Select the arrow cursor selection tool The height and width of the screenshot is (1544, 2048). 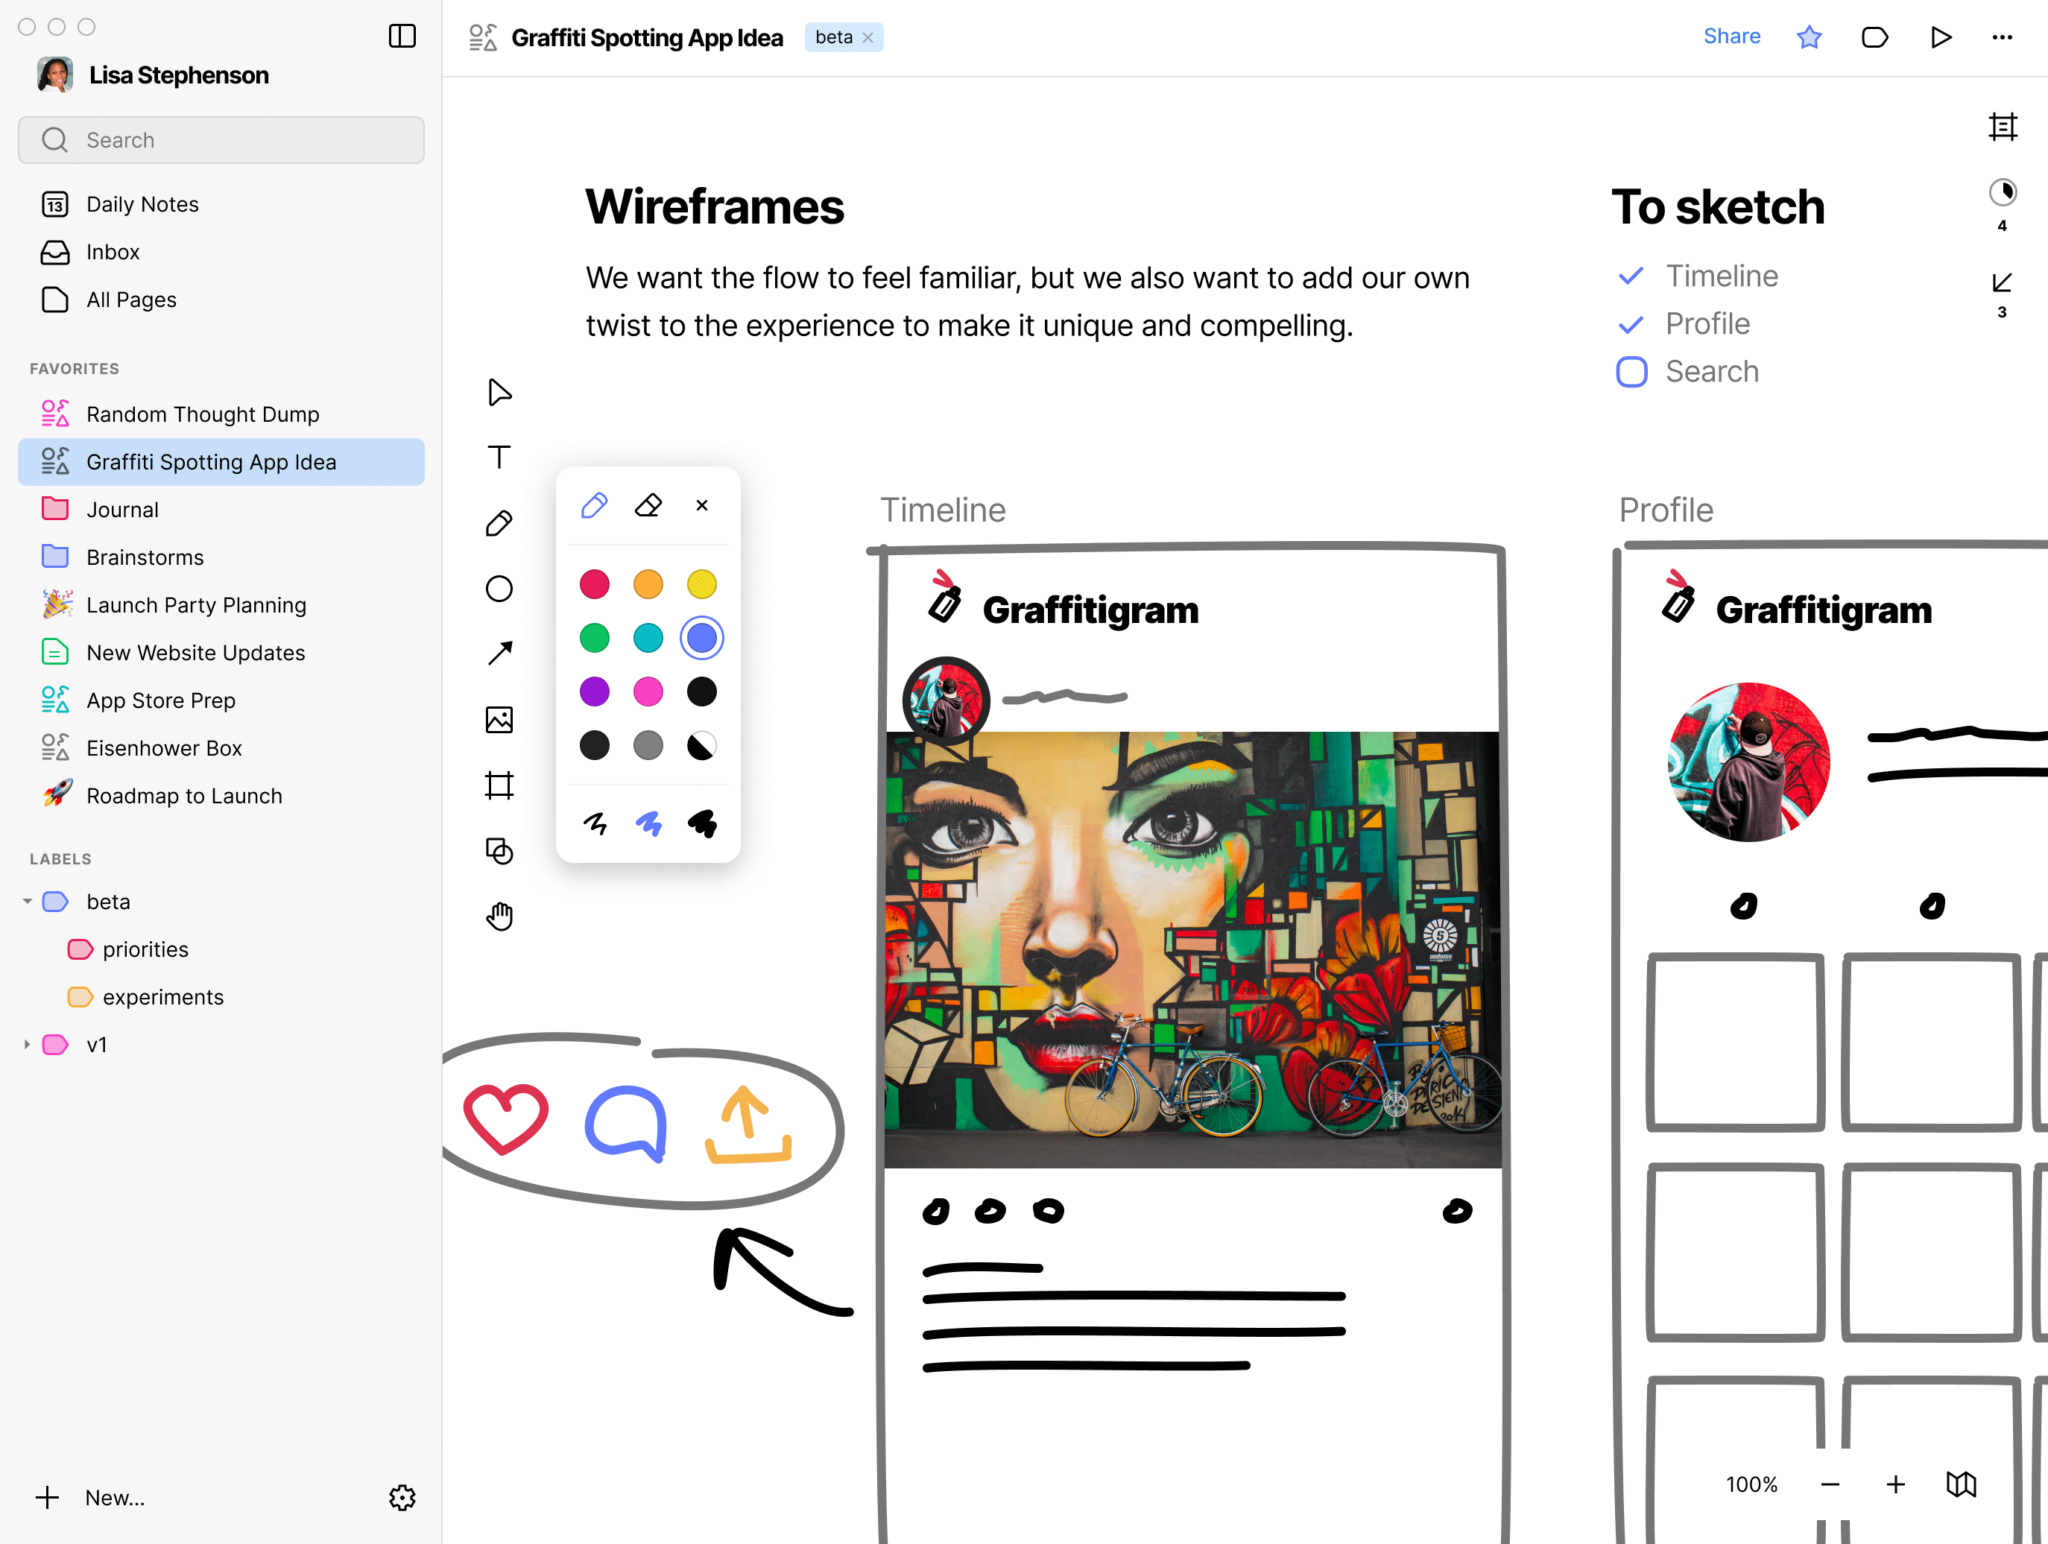499,391
